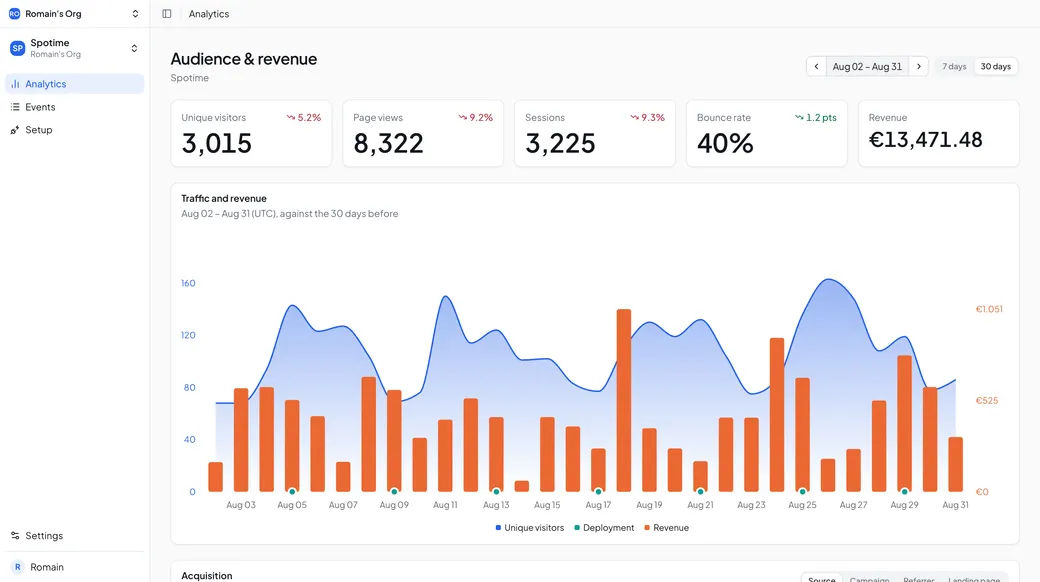Click the Page views downward trend arrow

(x=462, y=117)
